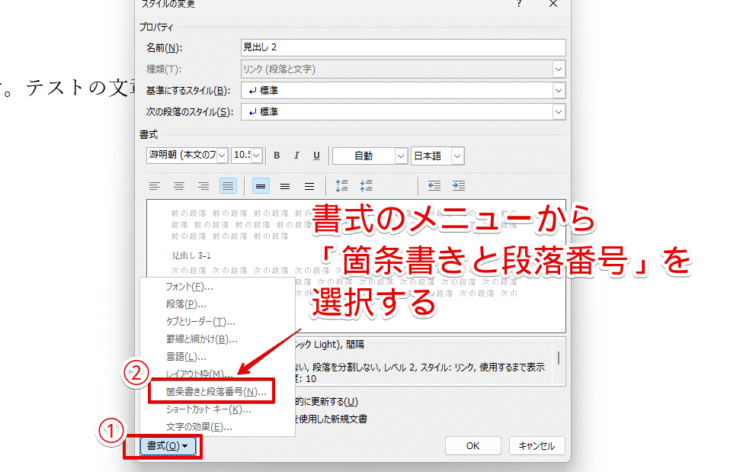This screenshot has width=740, height=472.
Task: Edit the style name field 見出し 2
Action: point(403,47)
